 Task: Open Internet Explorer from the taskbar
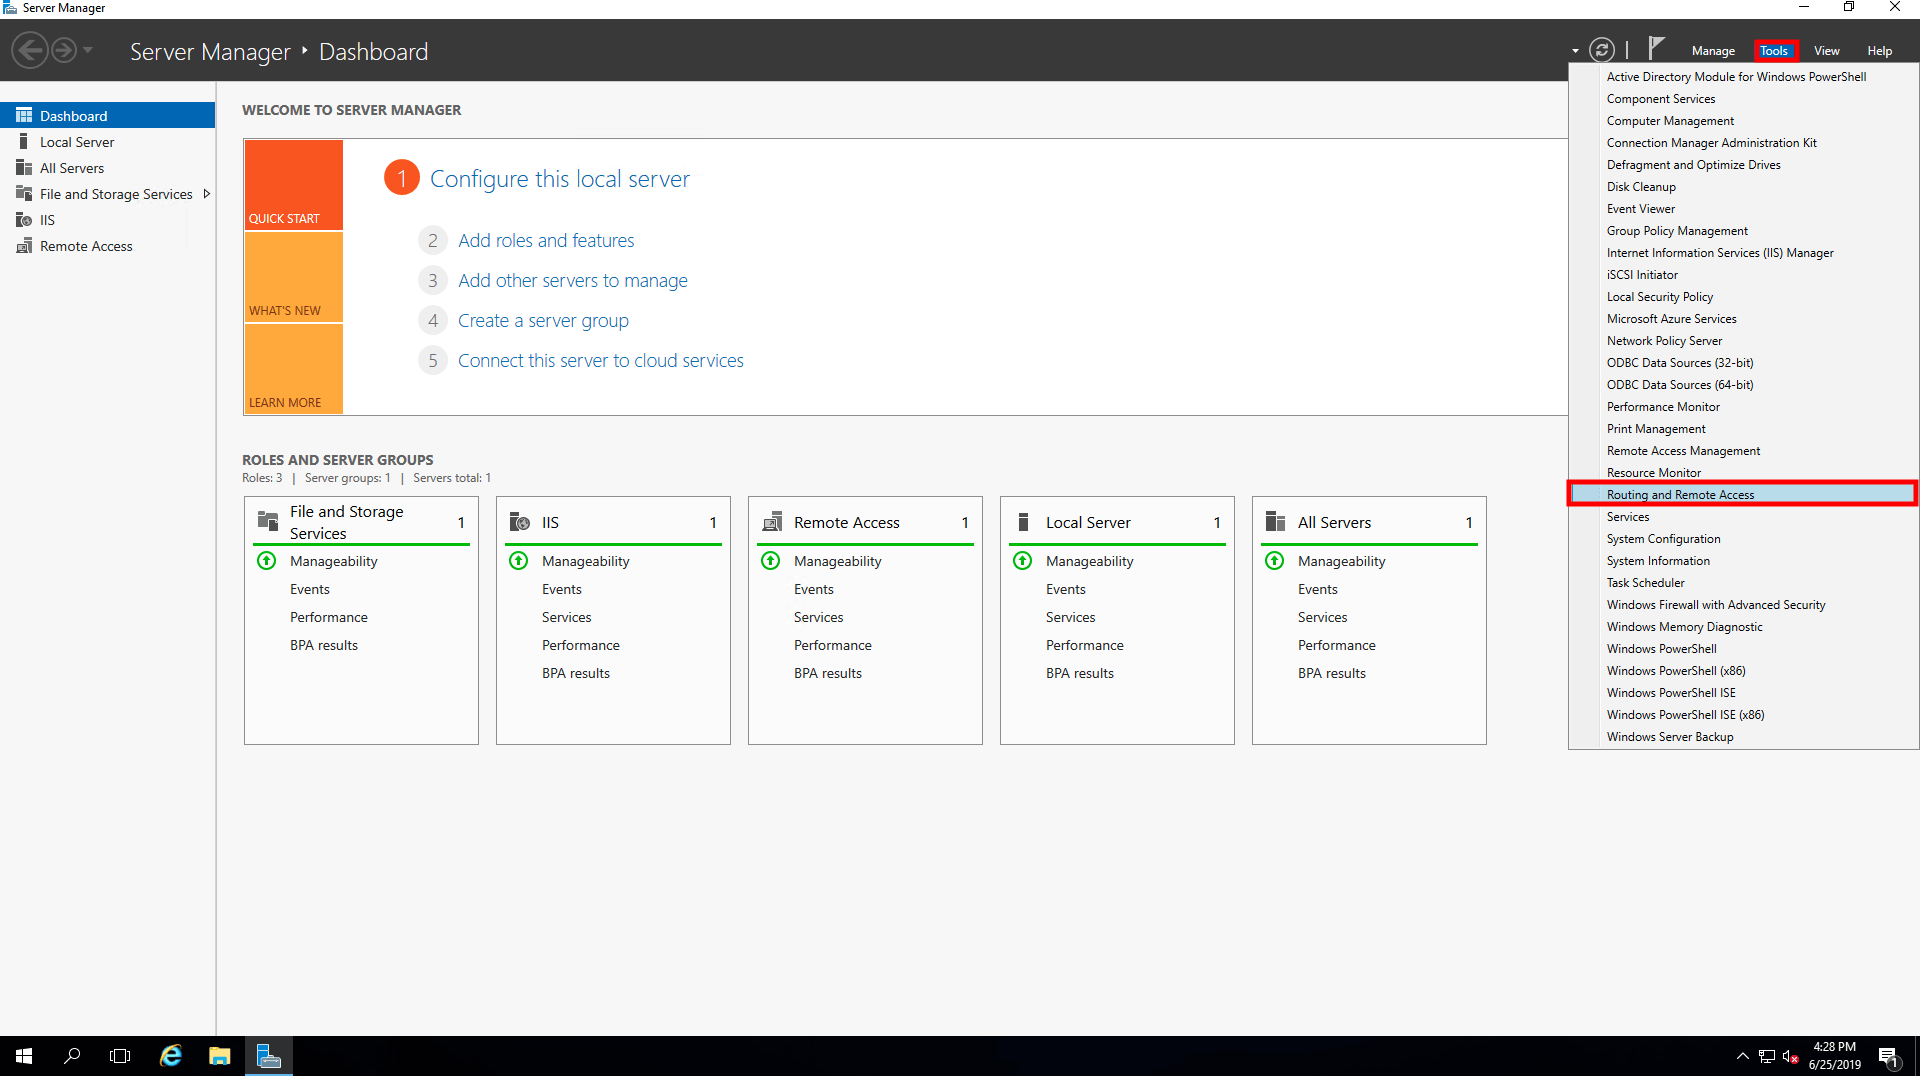171,1056
